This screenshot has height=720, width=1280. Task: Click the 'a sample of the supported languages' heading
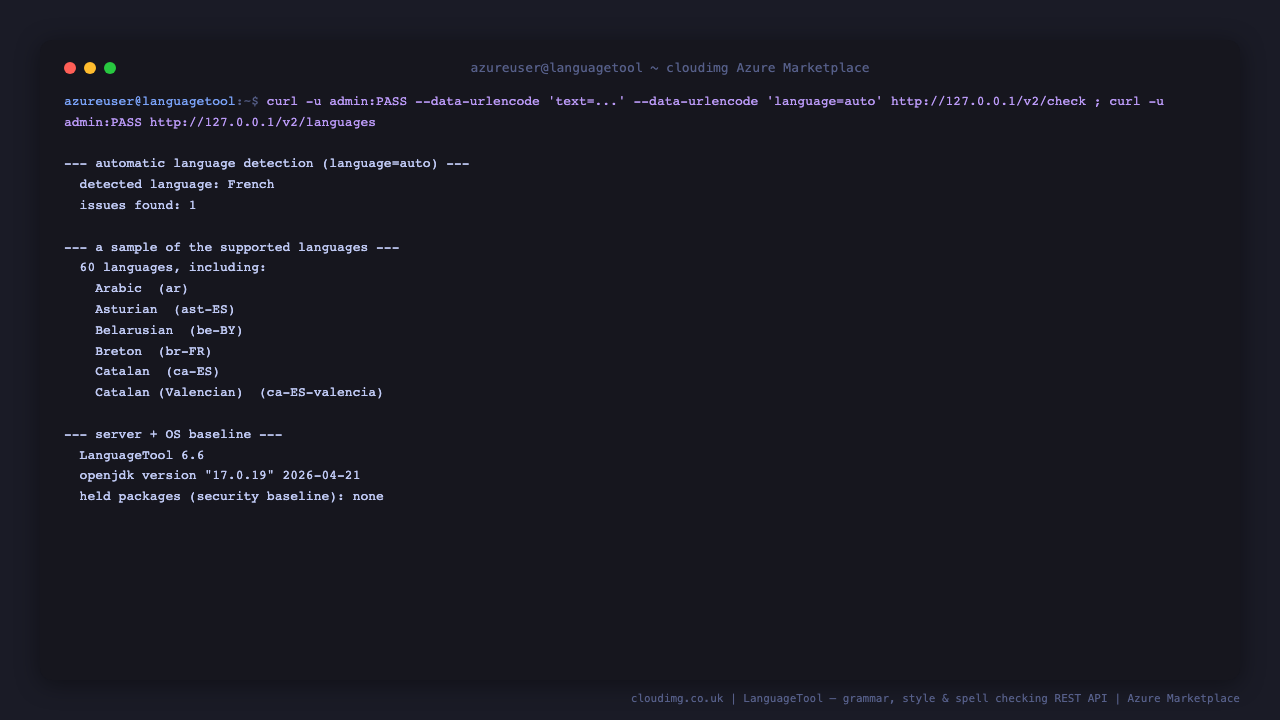[x=232, y=247]
